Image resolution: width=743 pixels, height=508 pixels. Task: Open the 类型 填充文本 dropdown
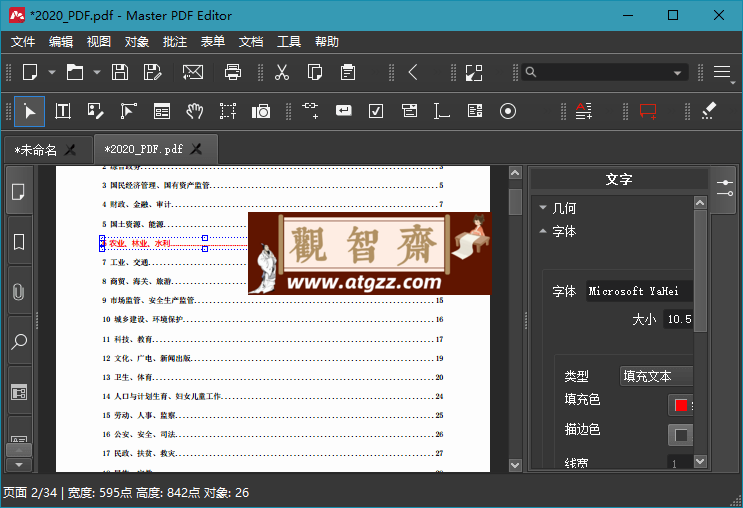pos(656,376)
